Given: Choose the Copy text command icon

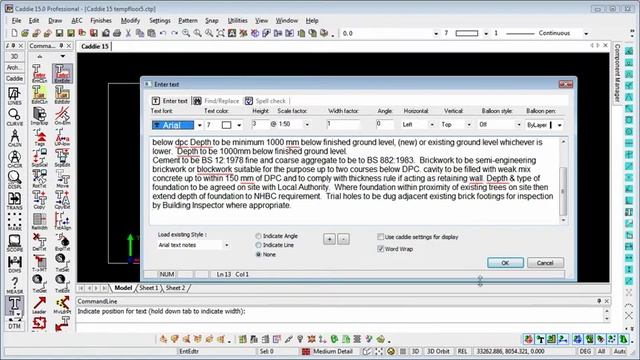Looking at the screenshot, I should (x=39, y=200).
